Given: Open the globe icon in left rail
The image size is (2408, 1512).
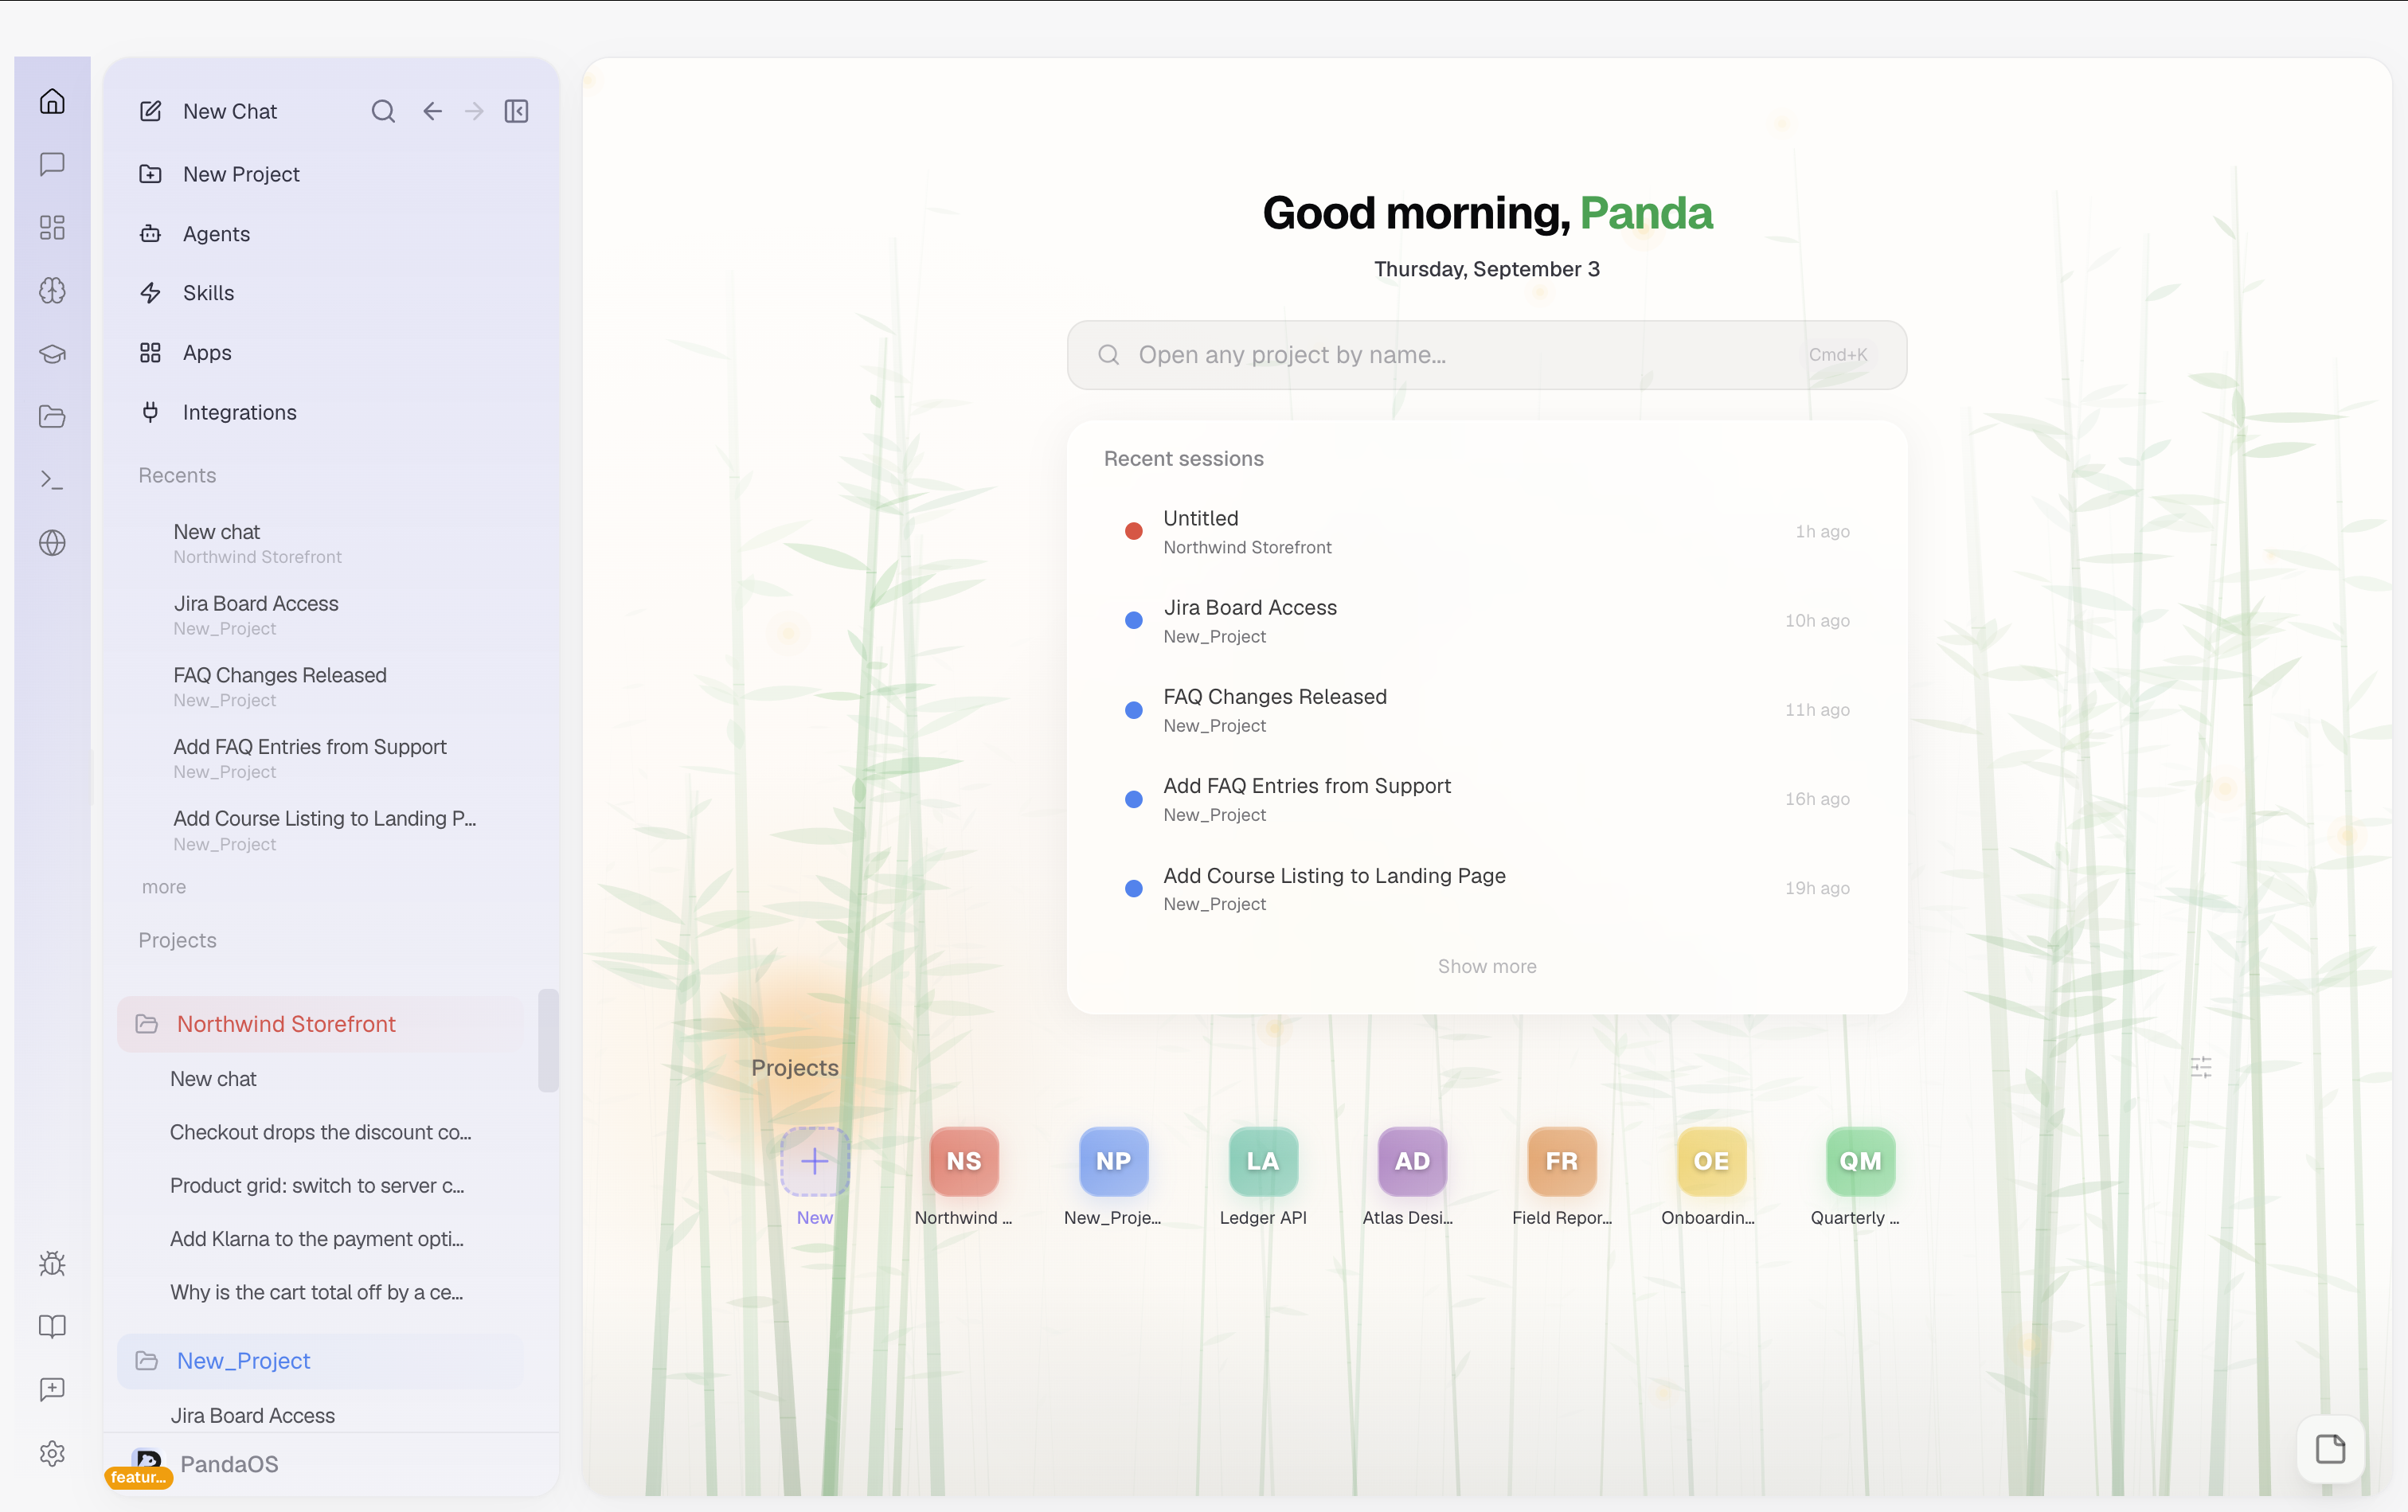Looking at the screenshot, I should point(52,543).
